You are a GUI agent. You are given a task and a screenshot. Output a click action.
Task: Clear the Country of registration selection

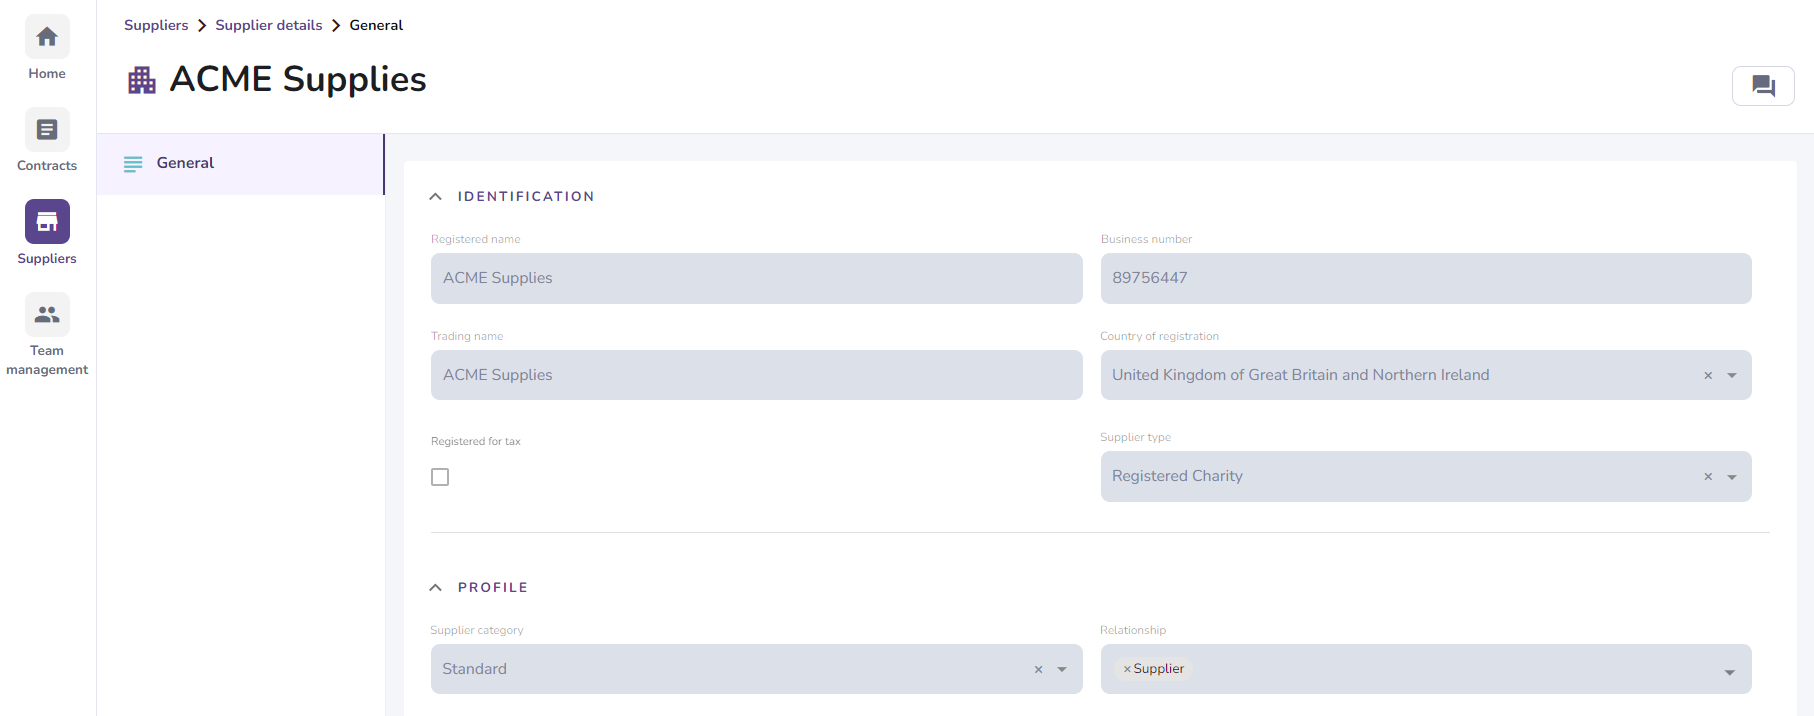point(1708,376)
